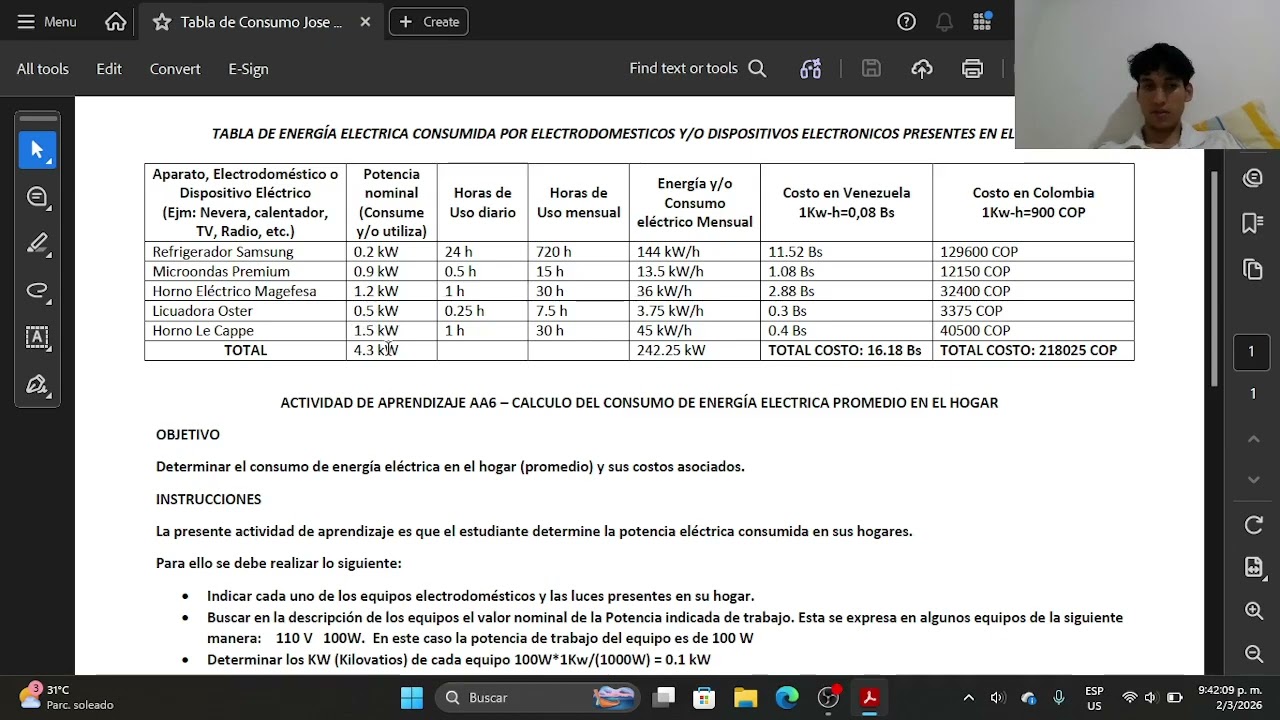Open the Edit menu item

[109, 69]
